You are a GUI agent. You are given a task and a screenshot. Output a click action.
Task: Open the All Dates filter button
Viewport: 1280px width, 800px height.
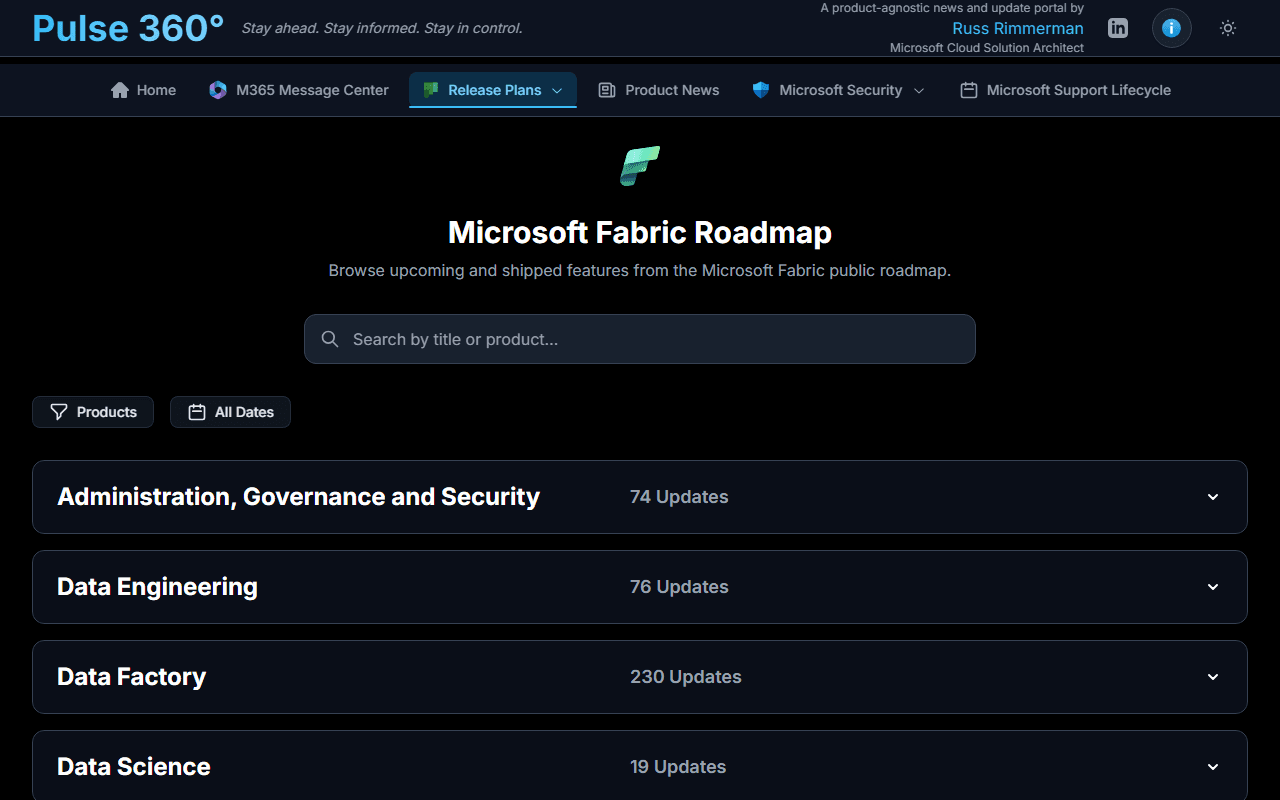coord(230,412)
